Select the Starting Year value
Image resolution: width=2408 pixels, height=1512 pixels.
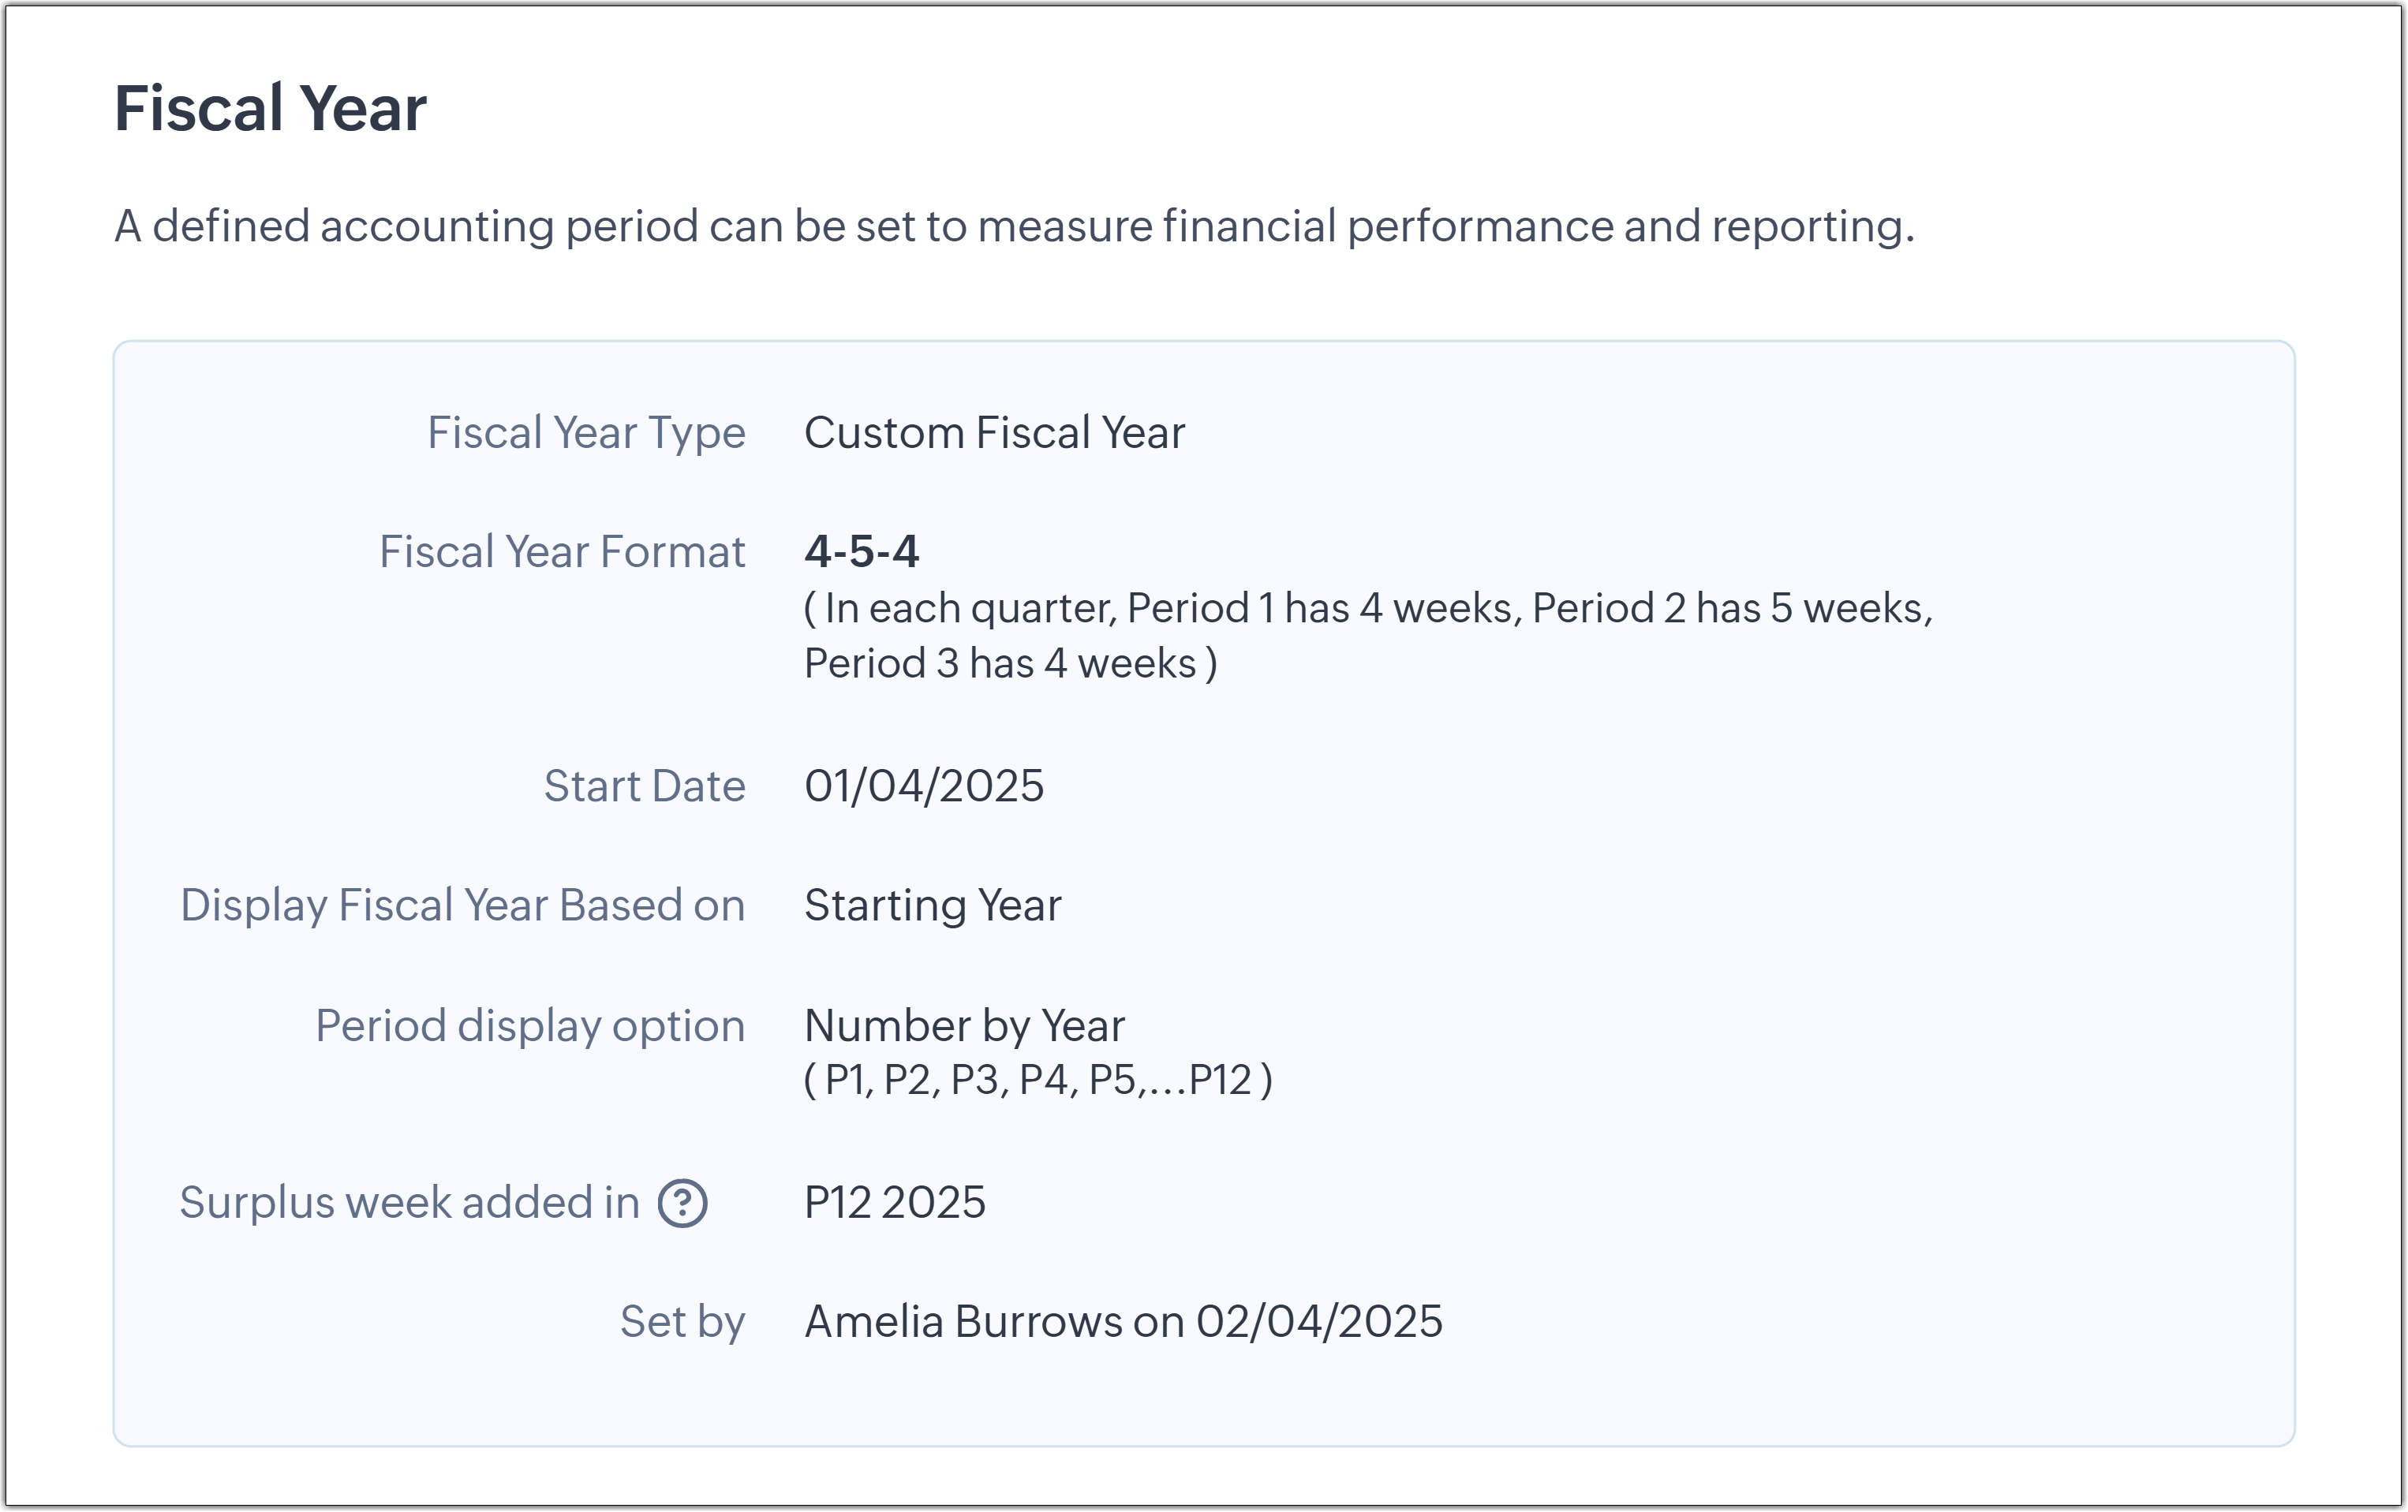point(932,905)
